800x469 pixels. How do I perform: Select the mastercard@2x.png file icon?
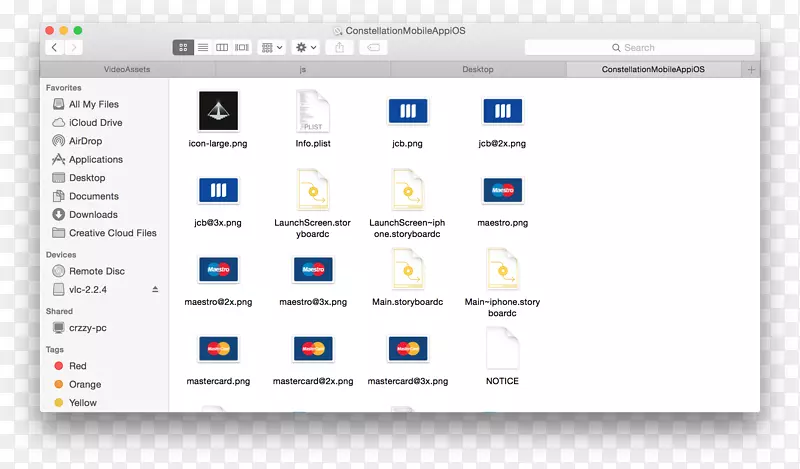click(313, 349)
